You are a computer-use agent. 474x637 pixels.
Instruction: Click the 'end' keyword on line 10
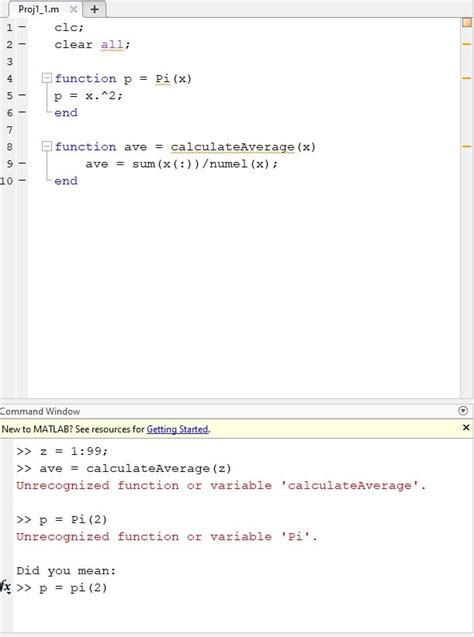pyautogui.click(x=66, y=181)
